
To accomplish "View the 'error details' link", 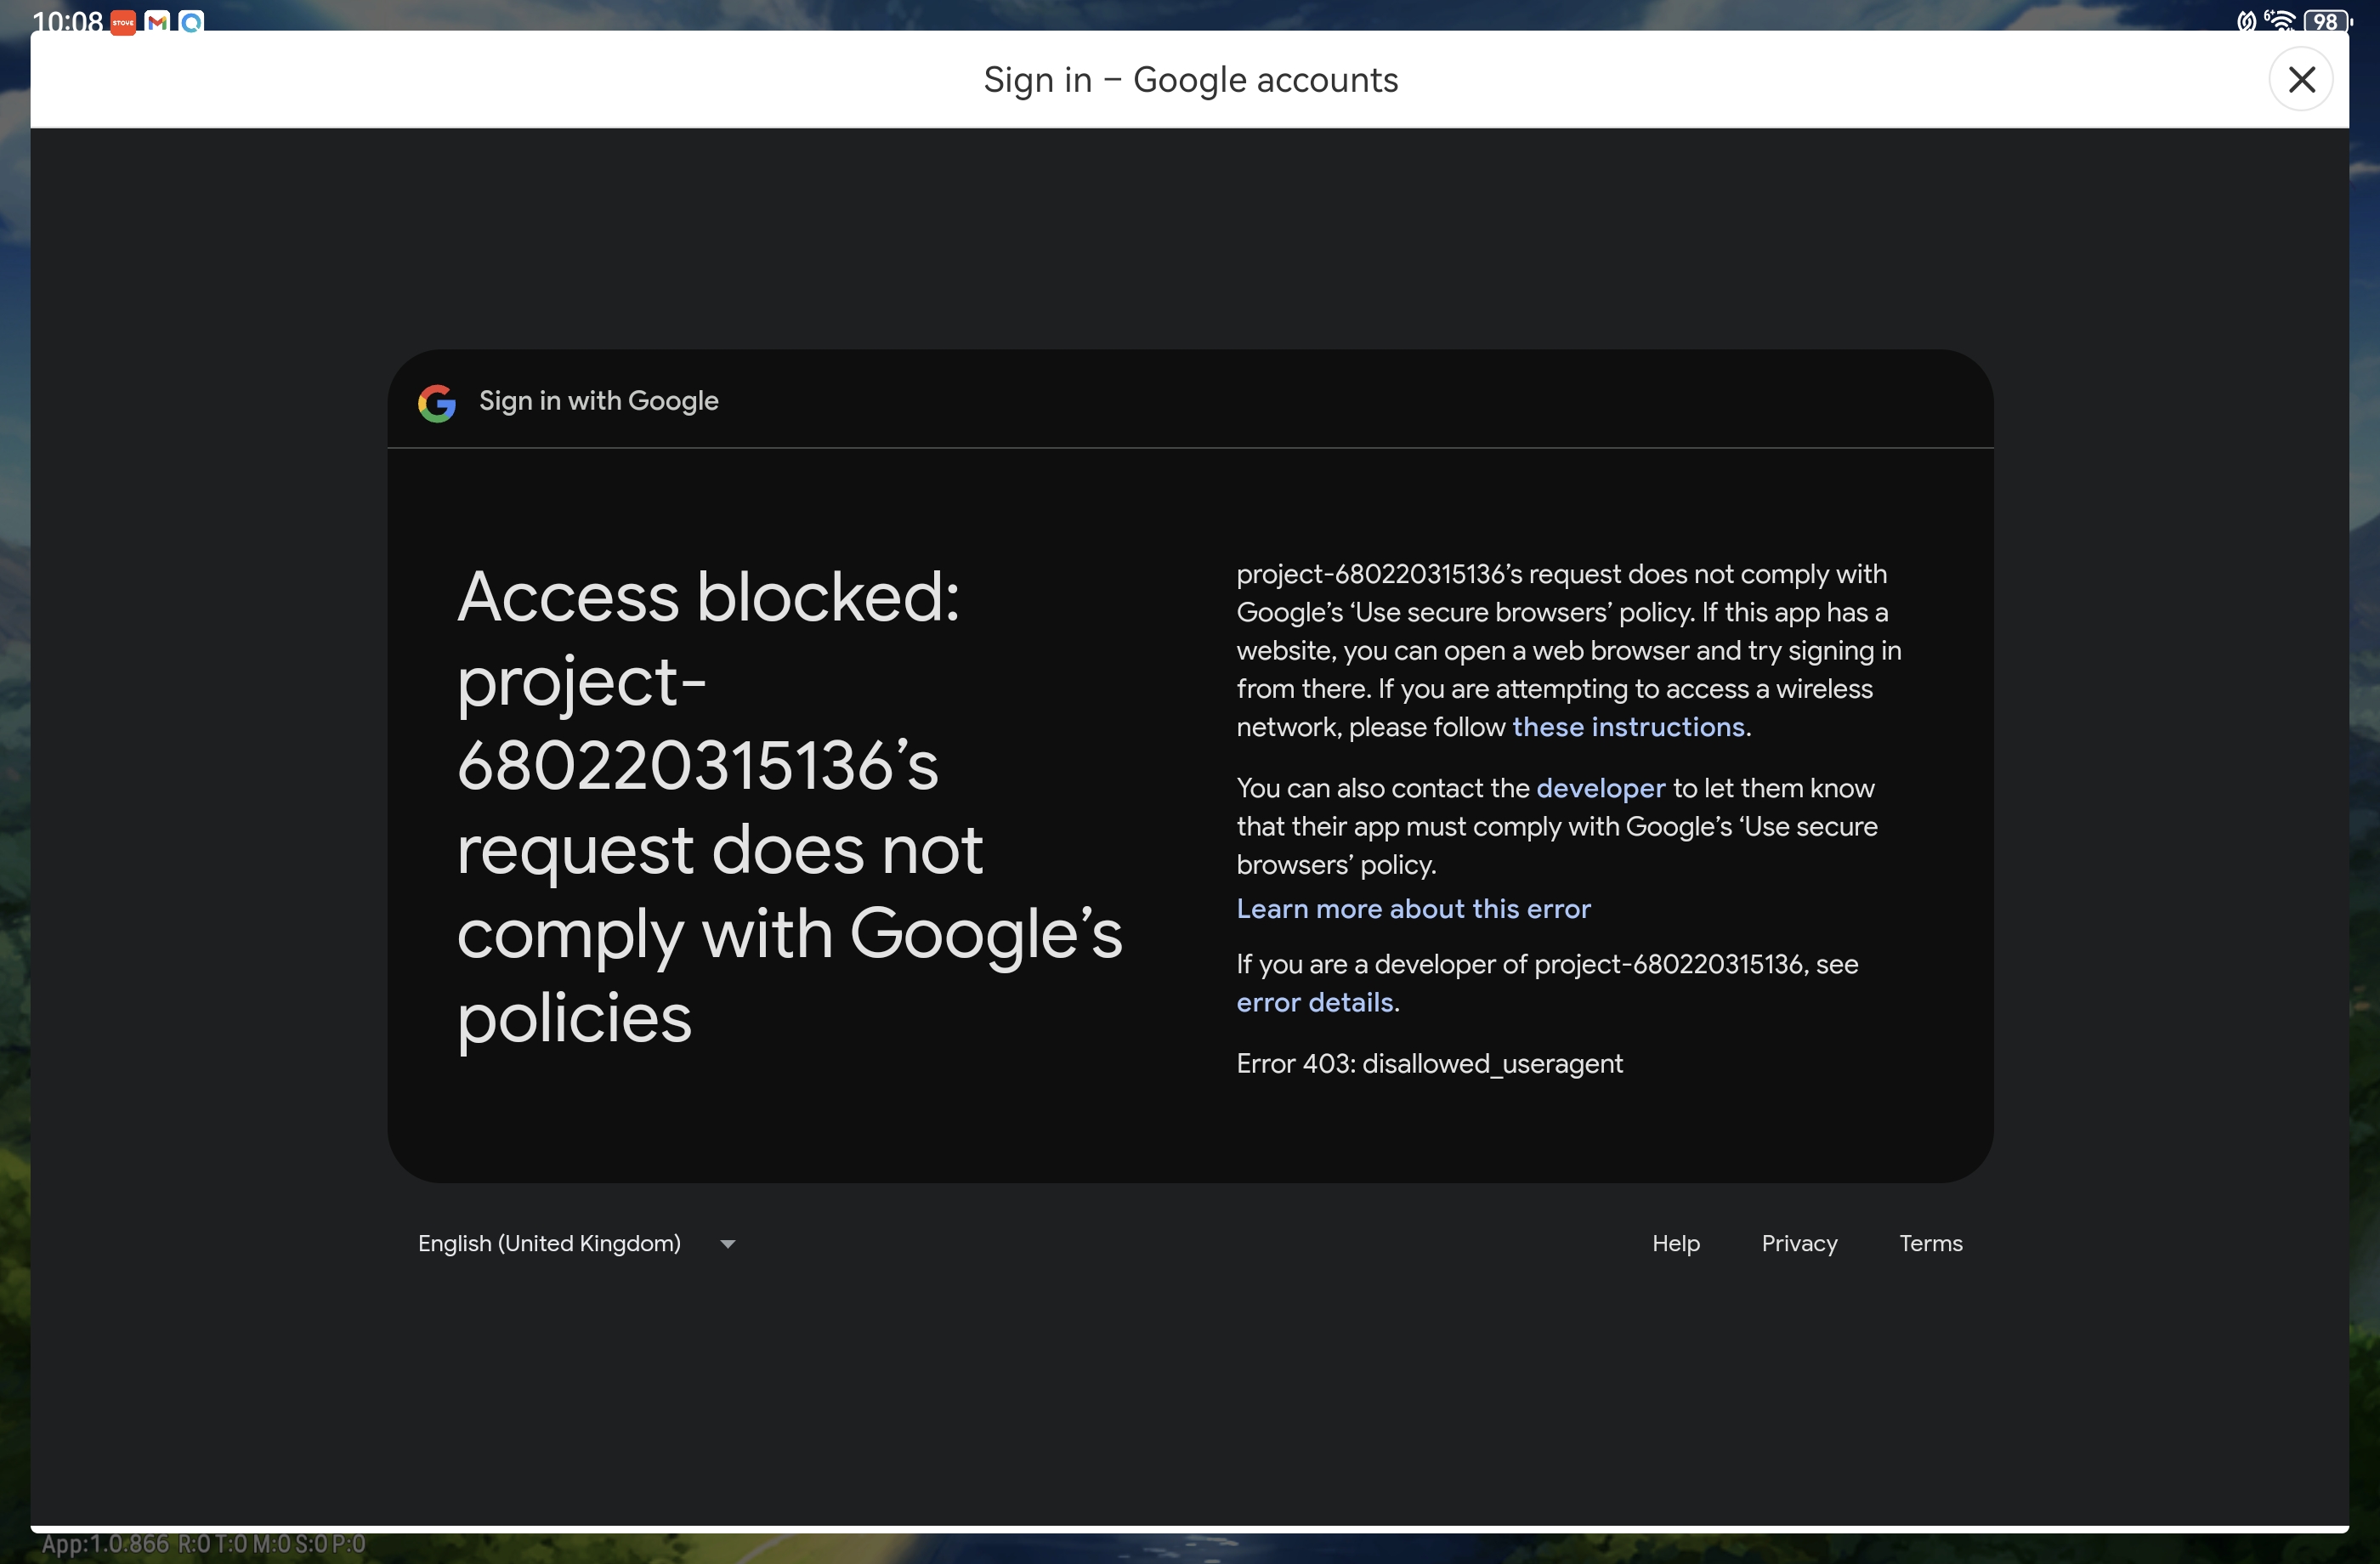I will pos(1314,1002).
